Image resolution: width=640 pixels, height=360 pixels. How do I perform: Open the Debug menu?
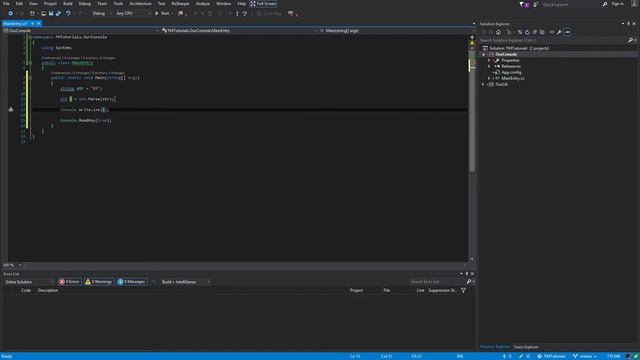[x=84, y=4]
